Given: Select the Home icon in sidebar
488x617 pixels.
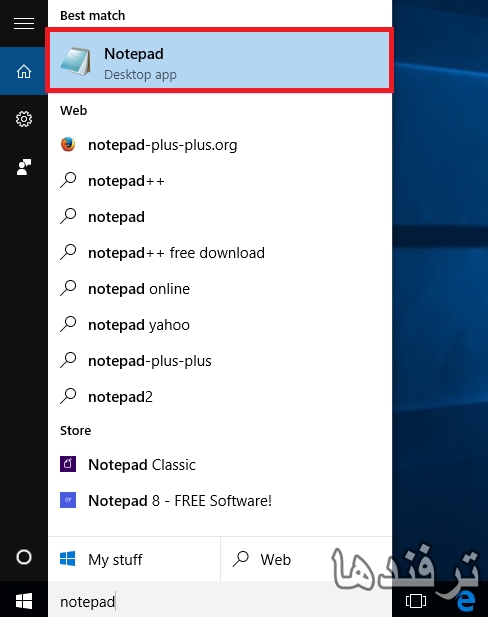Looking at the screenshot, I should 24,71.
